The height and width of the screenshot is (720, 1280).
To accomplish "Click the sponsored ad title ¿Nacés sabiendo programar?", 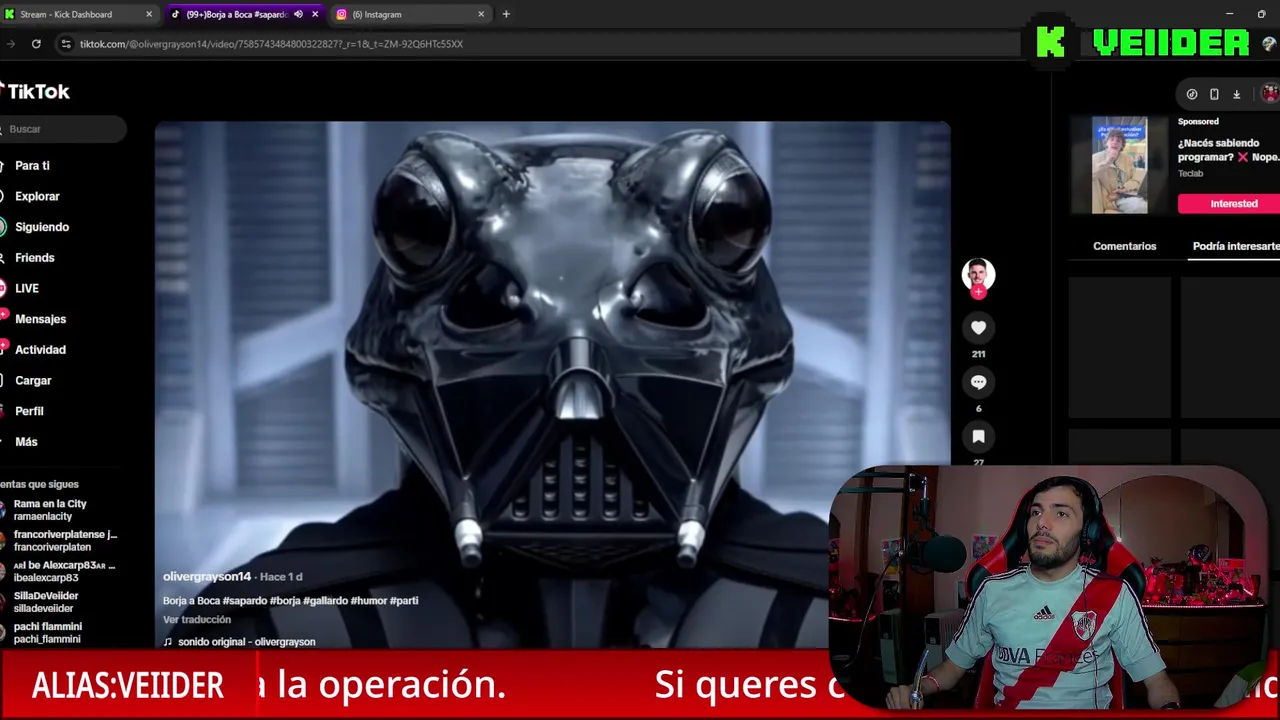I will pyautogui.click(x=1228, y=150).
